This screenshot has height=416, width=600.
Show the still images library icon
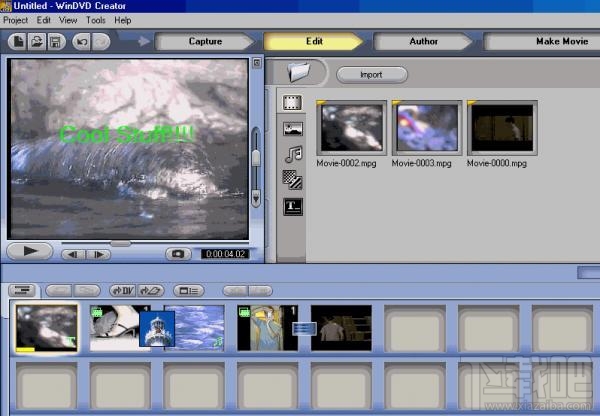pyautogui.click(x=293, y=129)
